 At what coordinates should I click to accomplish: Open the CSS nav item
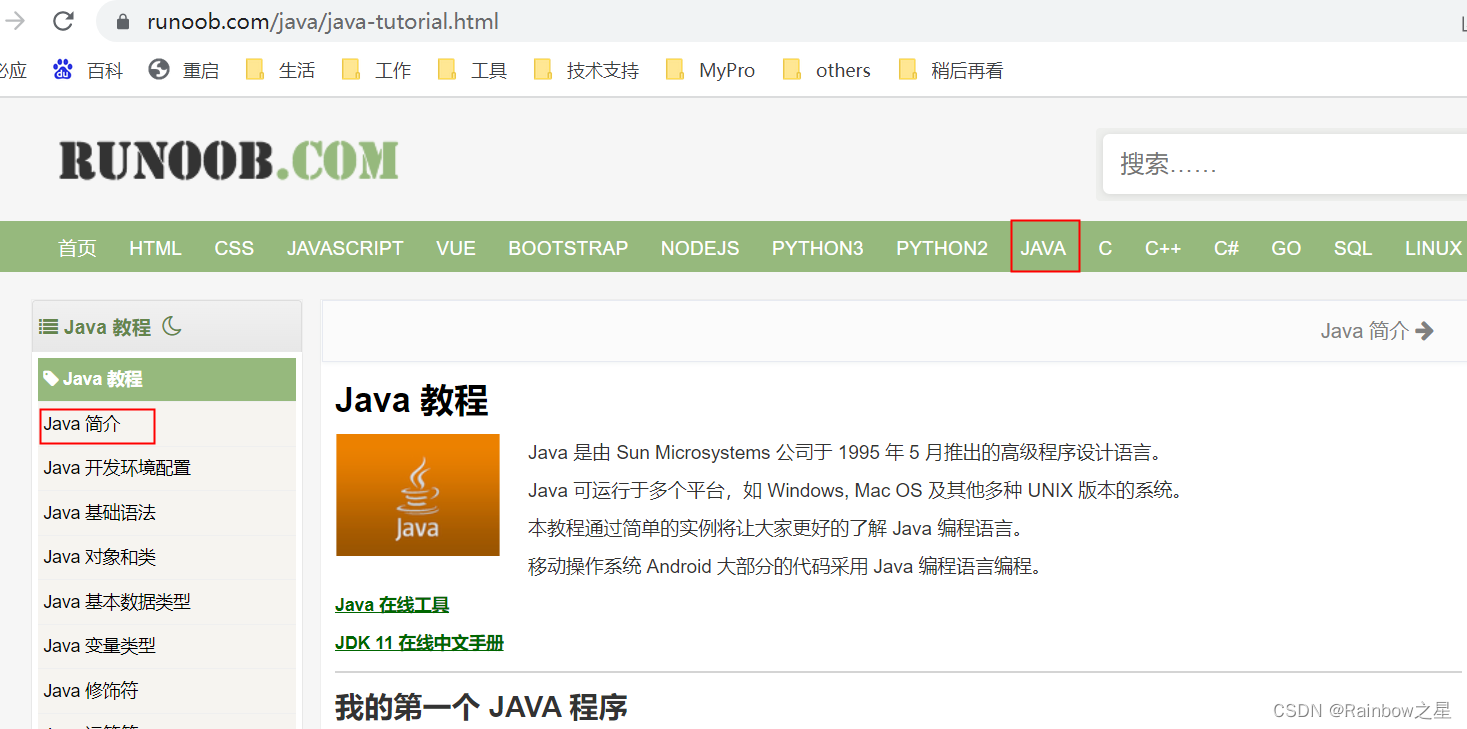[234, 248]
